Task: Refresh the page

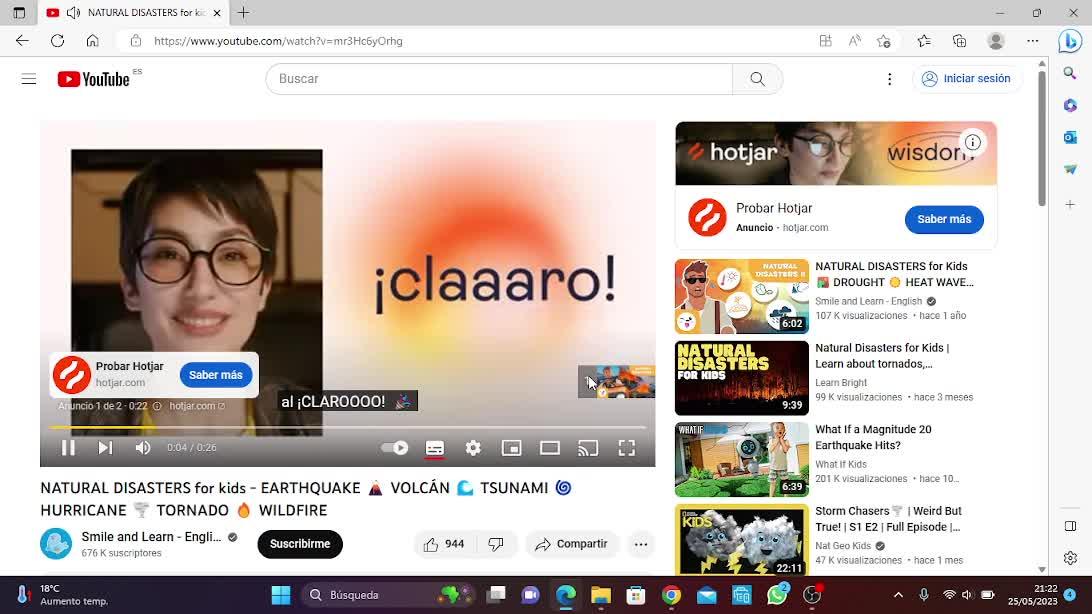Action: click(57, 41)
